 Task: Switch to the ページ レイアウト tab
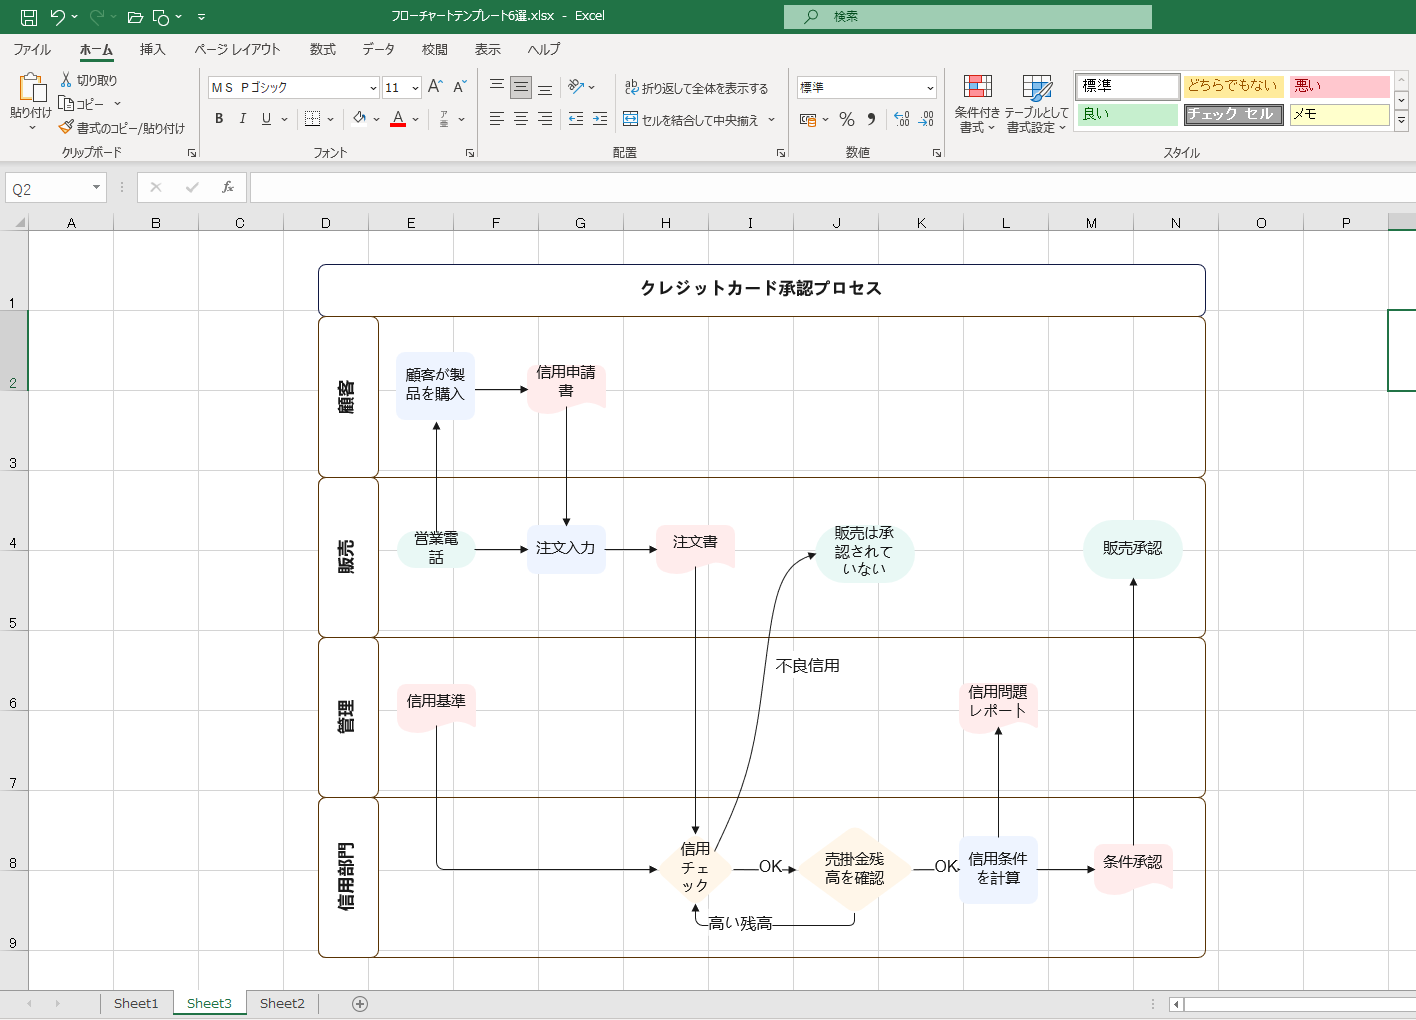[x=237, y=49]
